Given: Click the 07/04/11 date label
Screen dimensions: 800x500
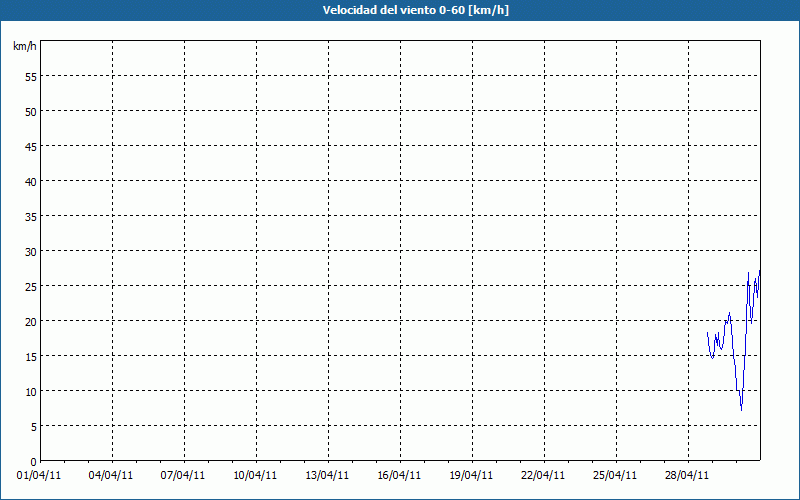Looking at the screenshot, I should click(183, 475).
